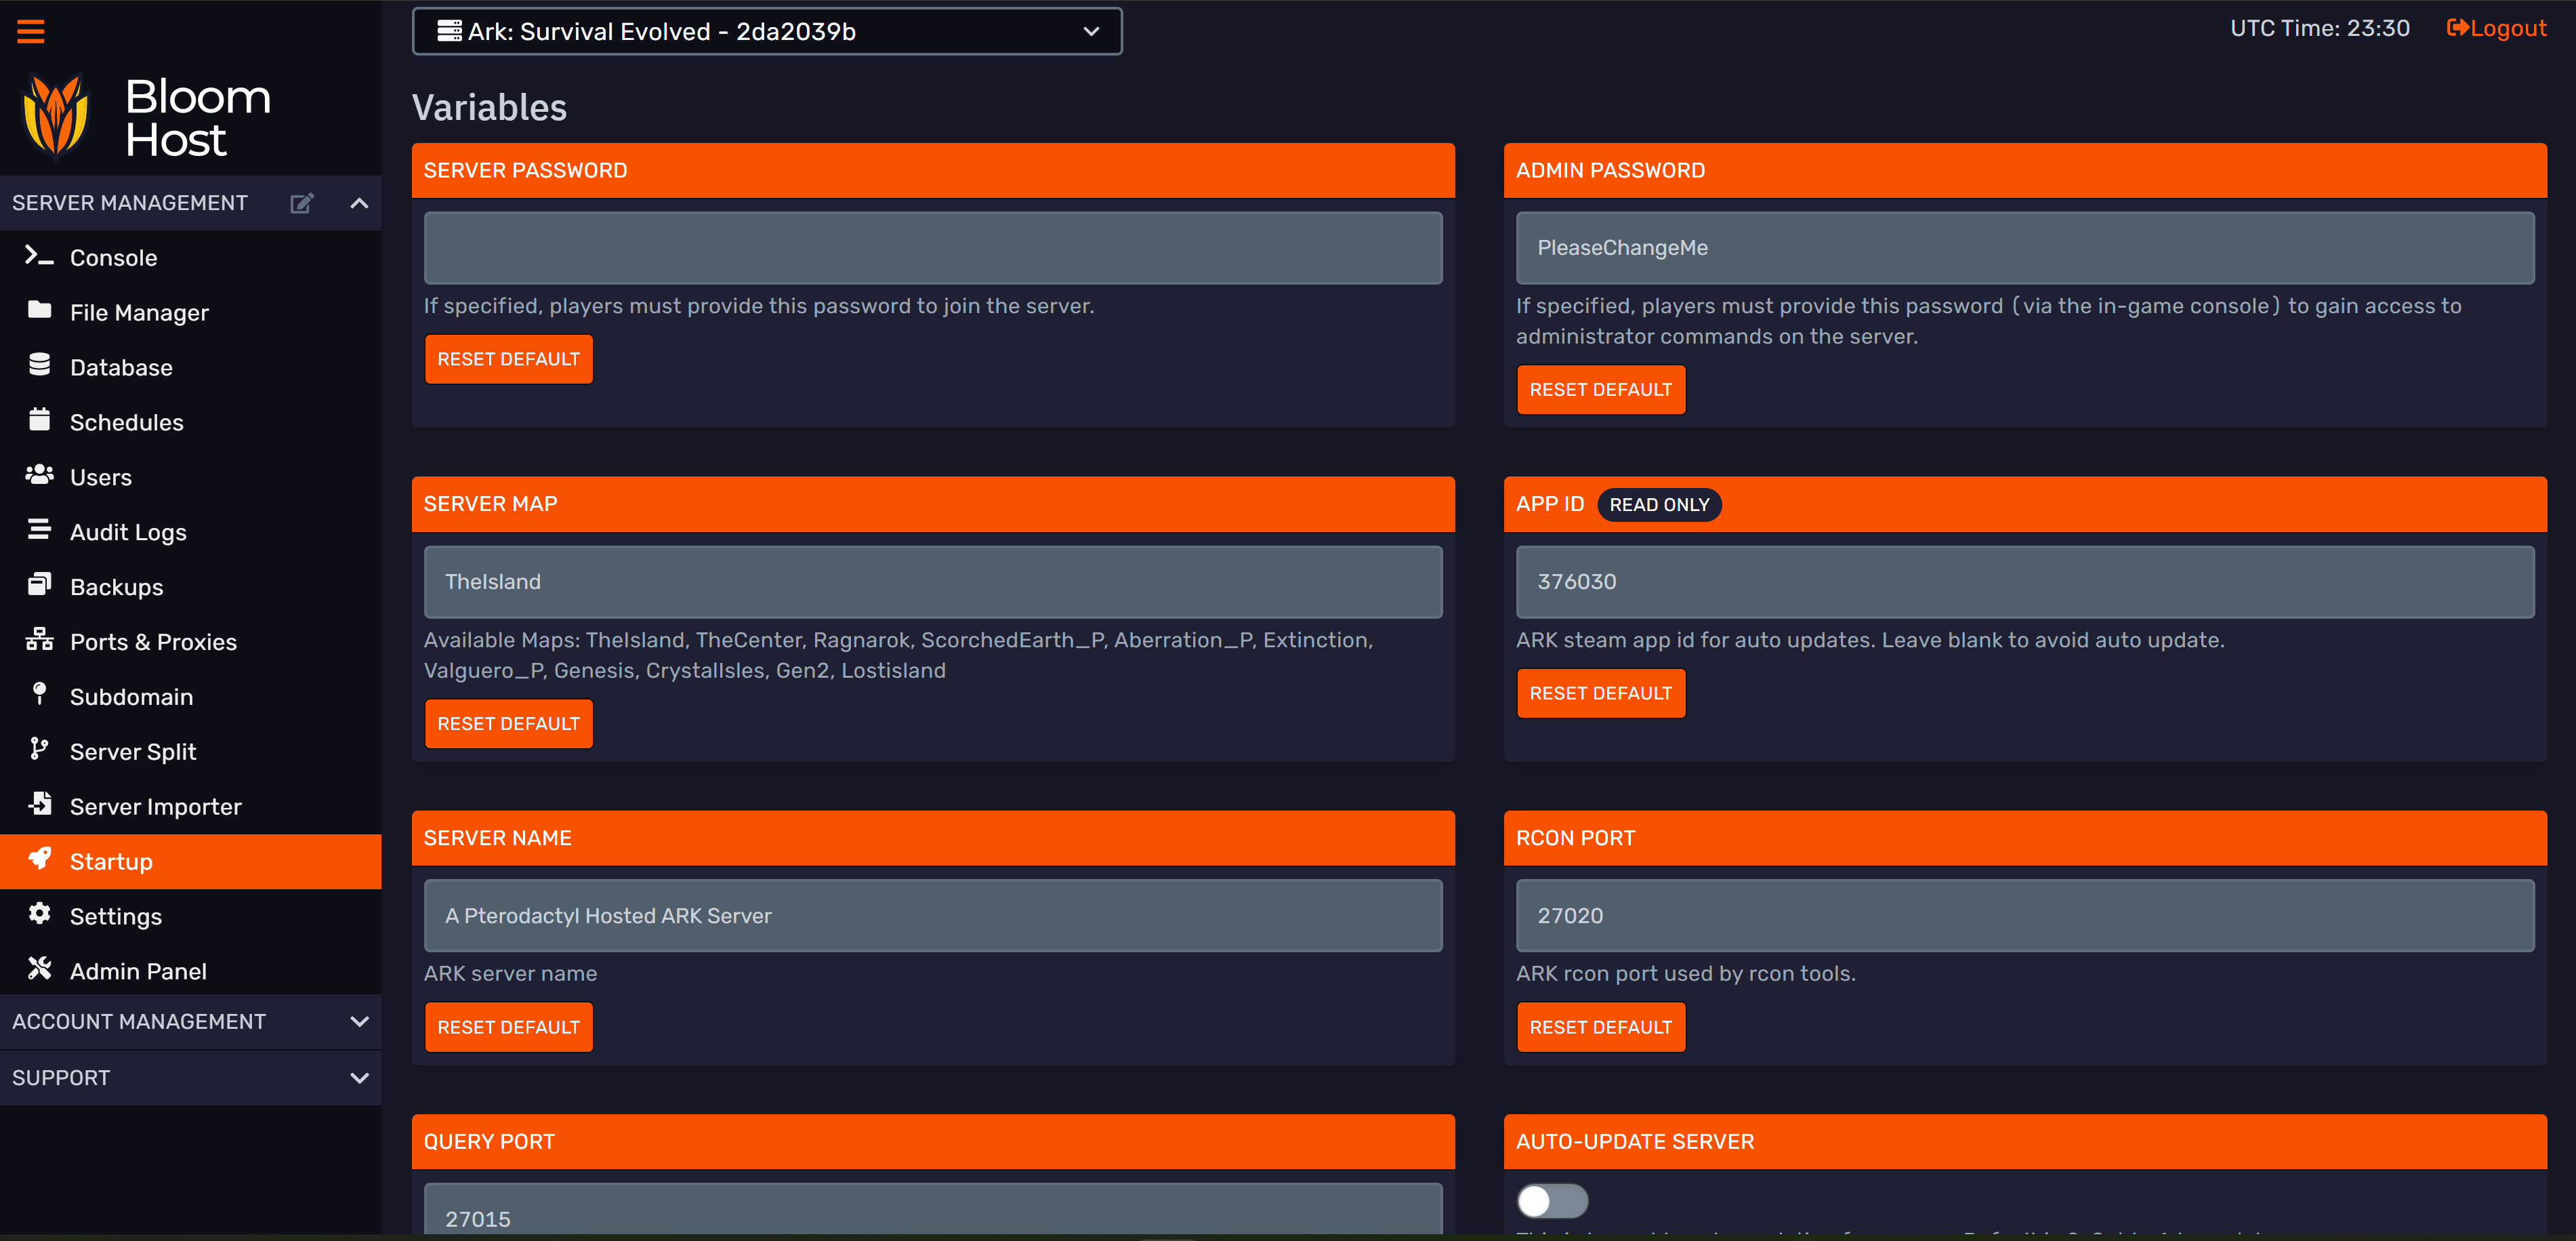Reset Server Map to default

click(x=508, y=723)
